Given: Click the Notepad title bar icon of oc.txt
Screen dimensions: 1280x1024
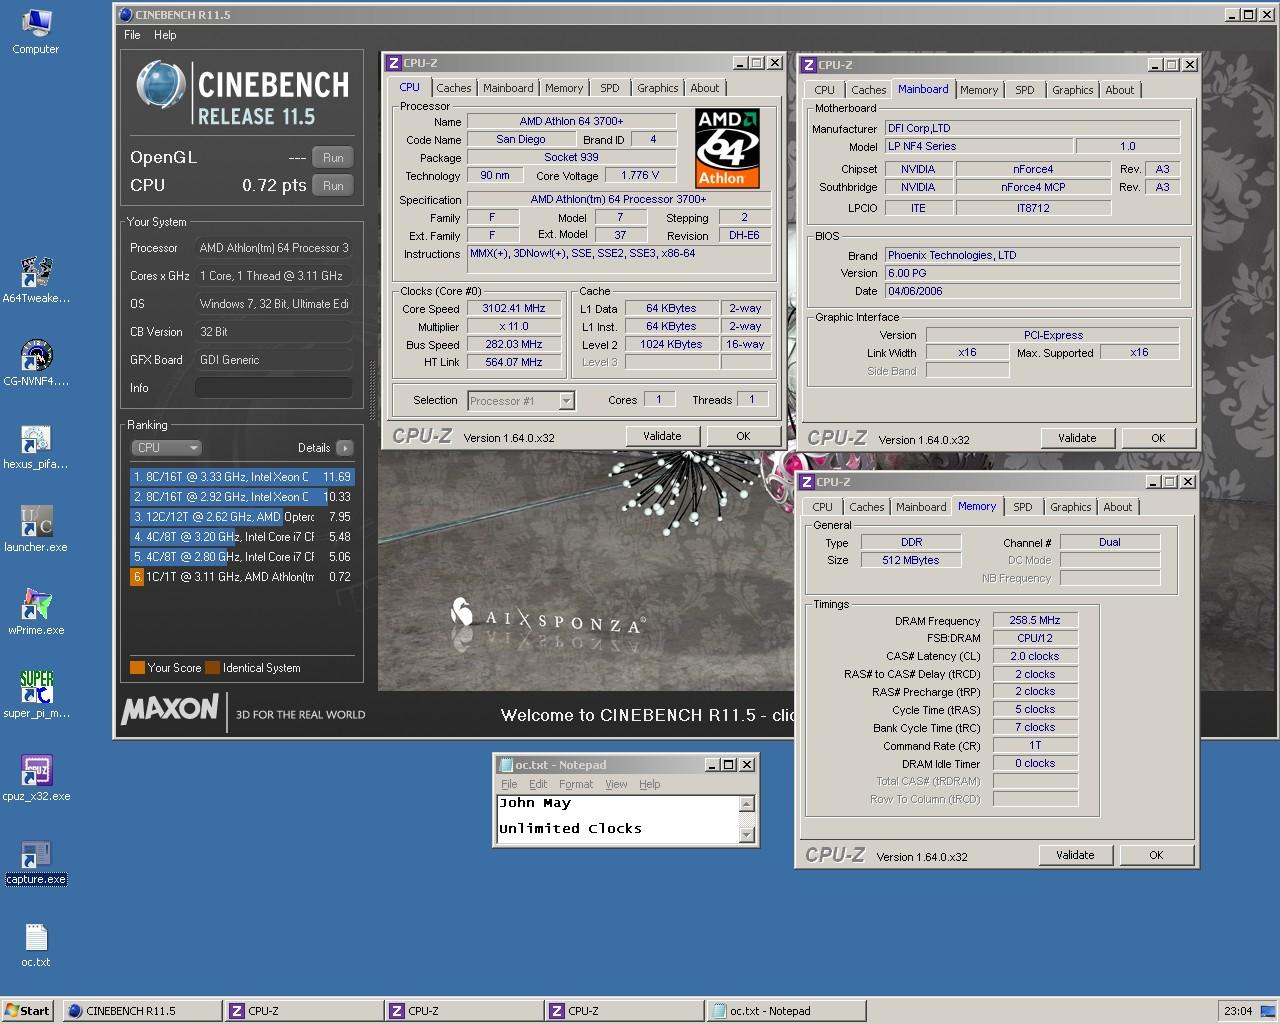Looking at the screenshot, I should click(x=505, y=765).
